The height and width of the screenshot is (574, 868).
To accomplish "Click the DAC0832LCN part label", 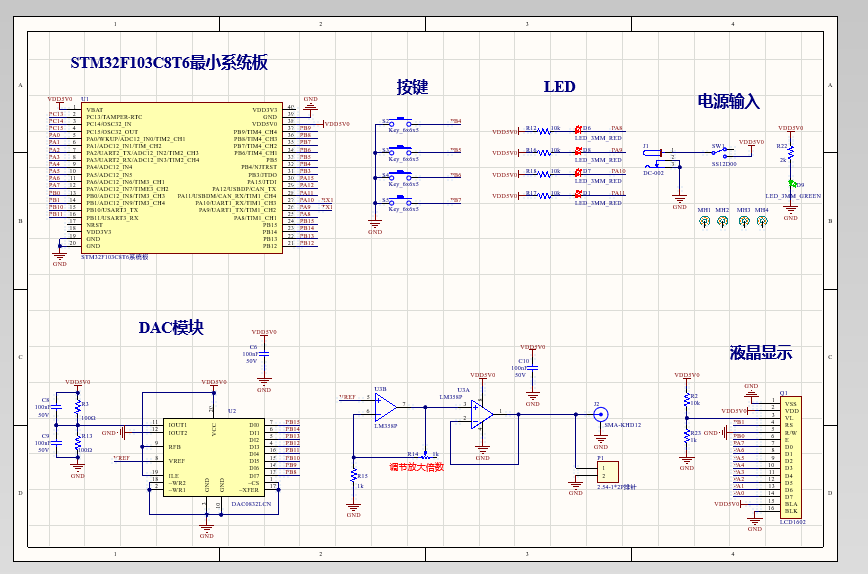I will tap(251, 504).
